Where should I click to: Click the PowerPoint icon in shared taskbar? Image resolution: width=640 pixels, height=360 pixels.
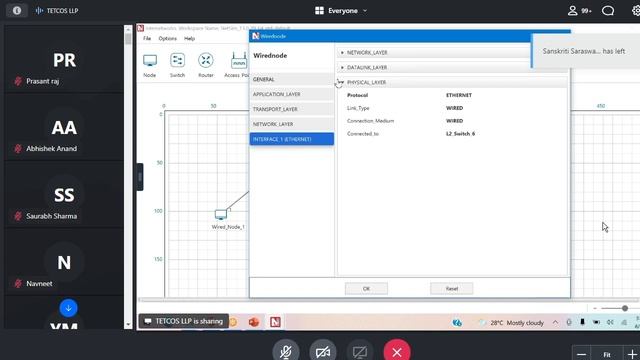pyautogui.click(x=254, y=322)
